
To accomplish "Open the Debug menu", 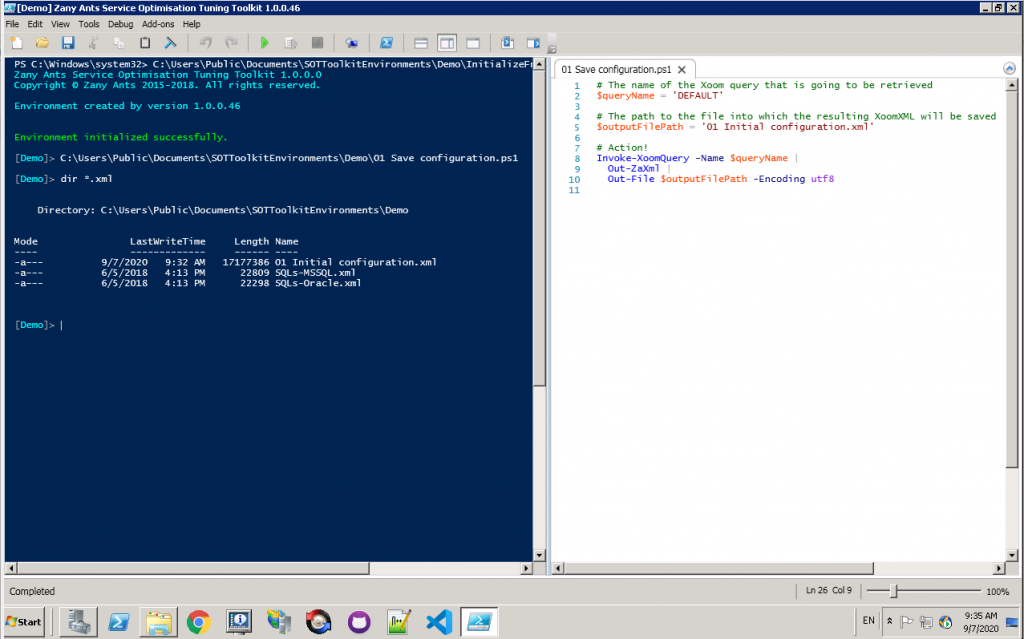I will [x=120, y=24].
